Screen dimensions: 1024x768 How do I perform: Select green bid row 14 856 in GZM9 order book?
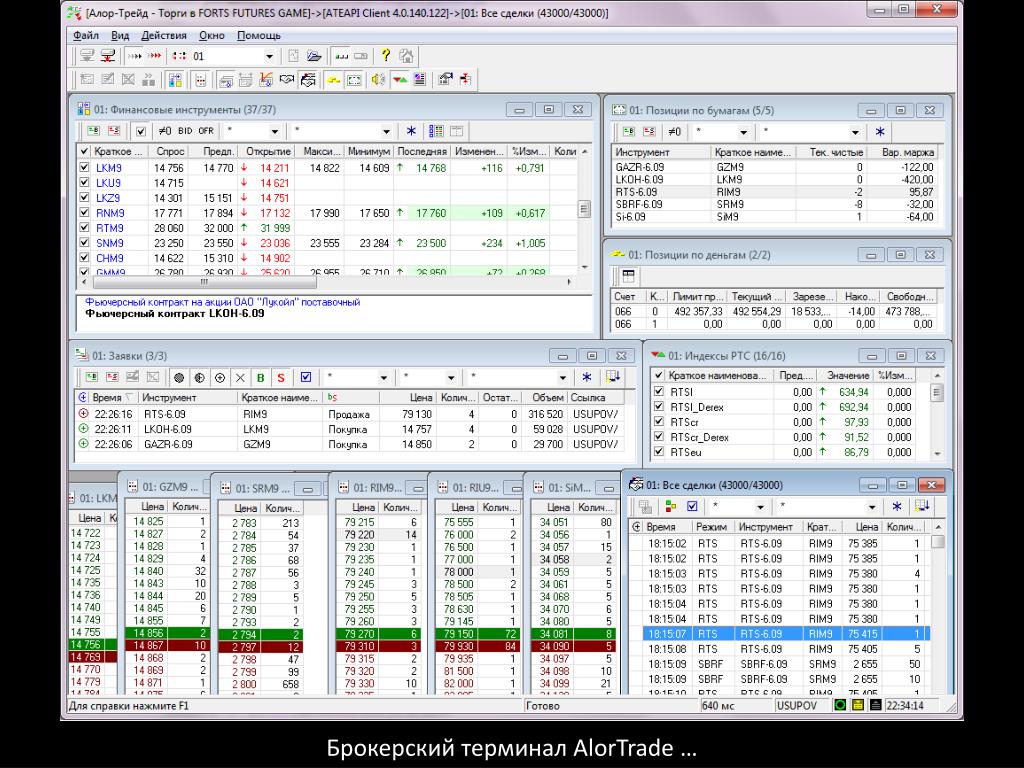tap(167, 633)
